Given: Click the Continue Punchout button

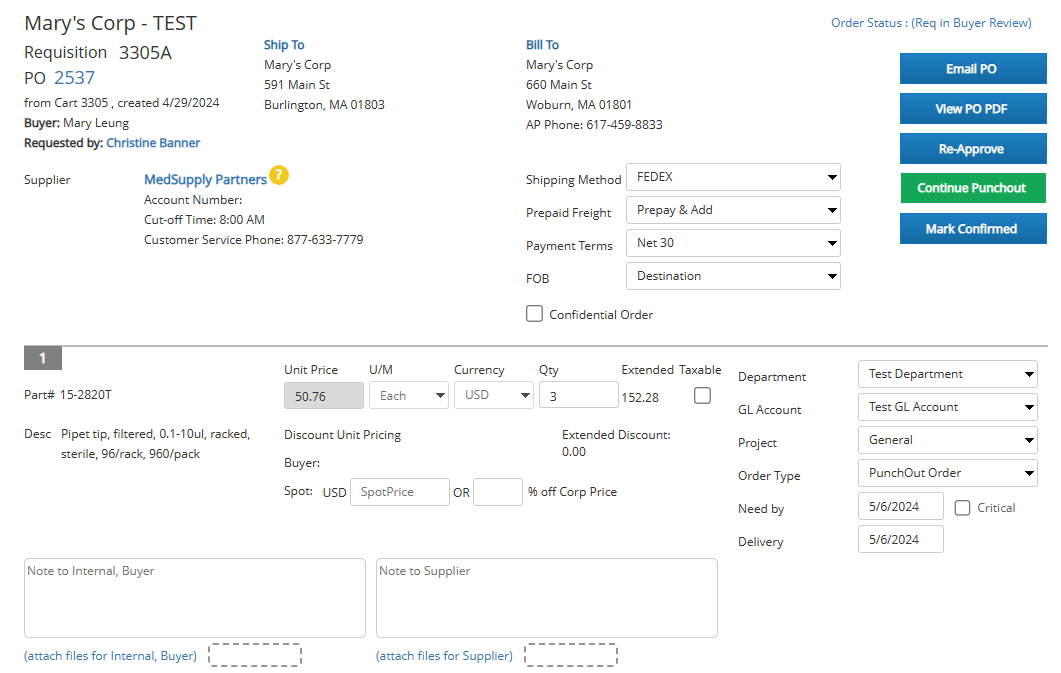Looking at the screenshot, I should pyautogui.click(x=972, y=188).
